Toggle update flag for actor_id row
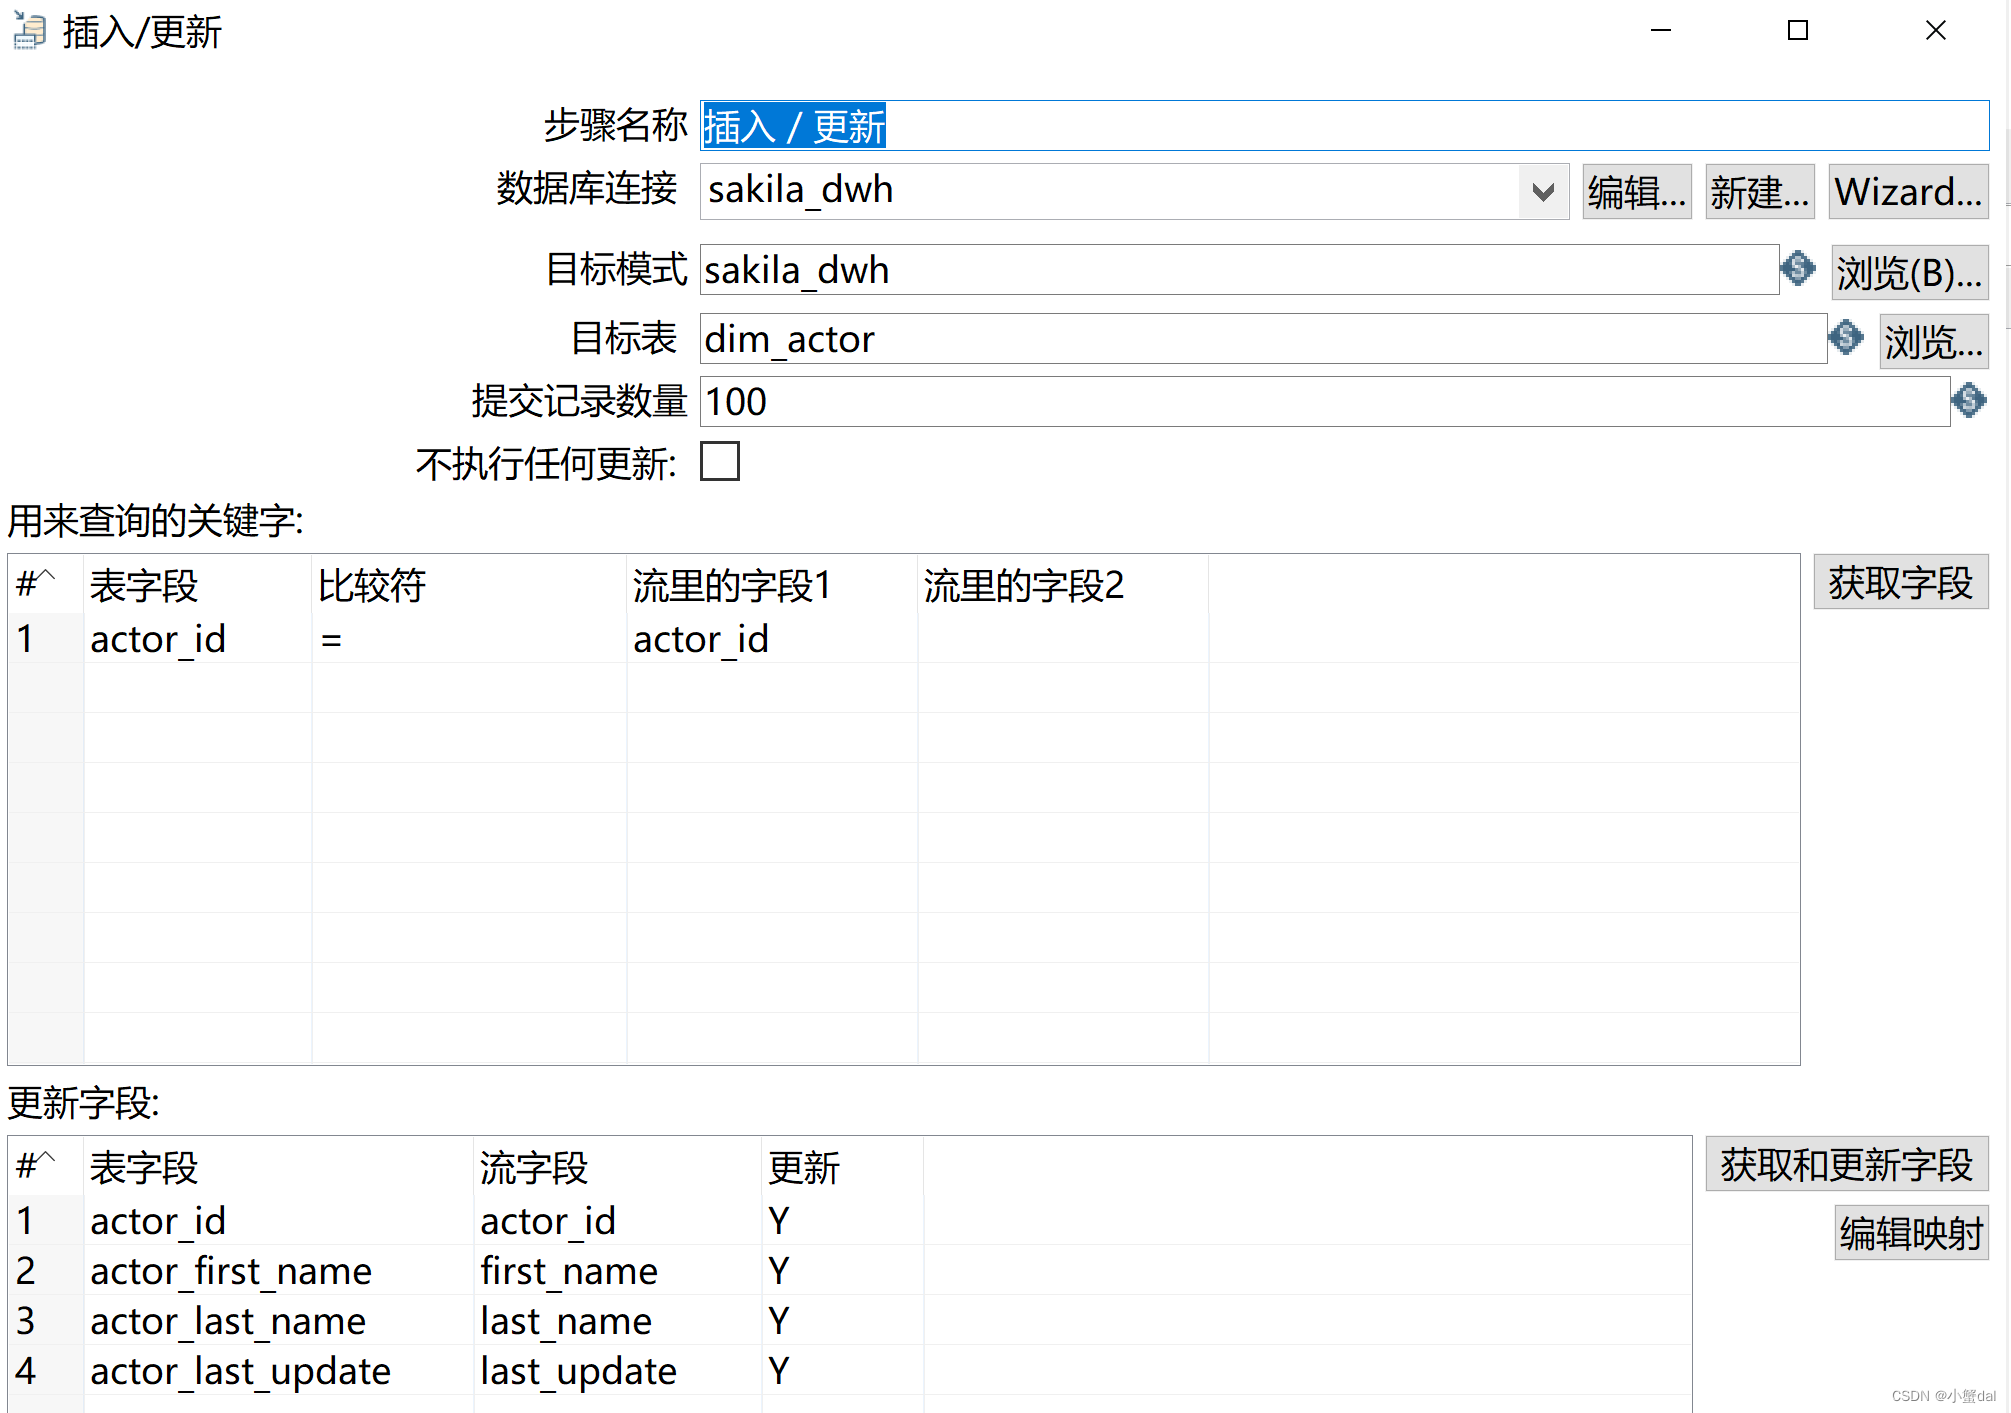2011x1413 pixels. pyautogui.click(x=778, y=1220)
